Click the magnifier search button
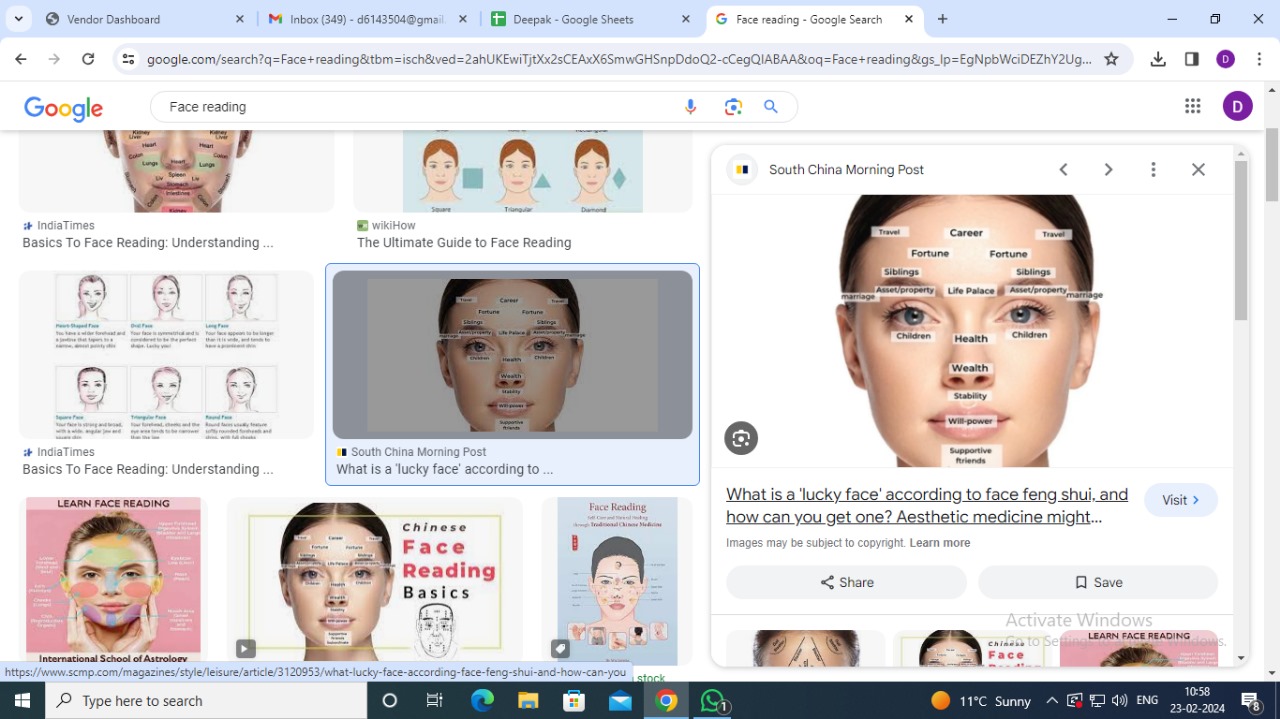1280x719 pixels. pos(771,107)
